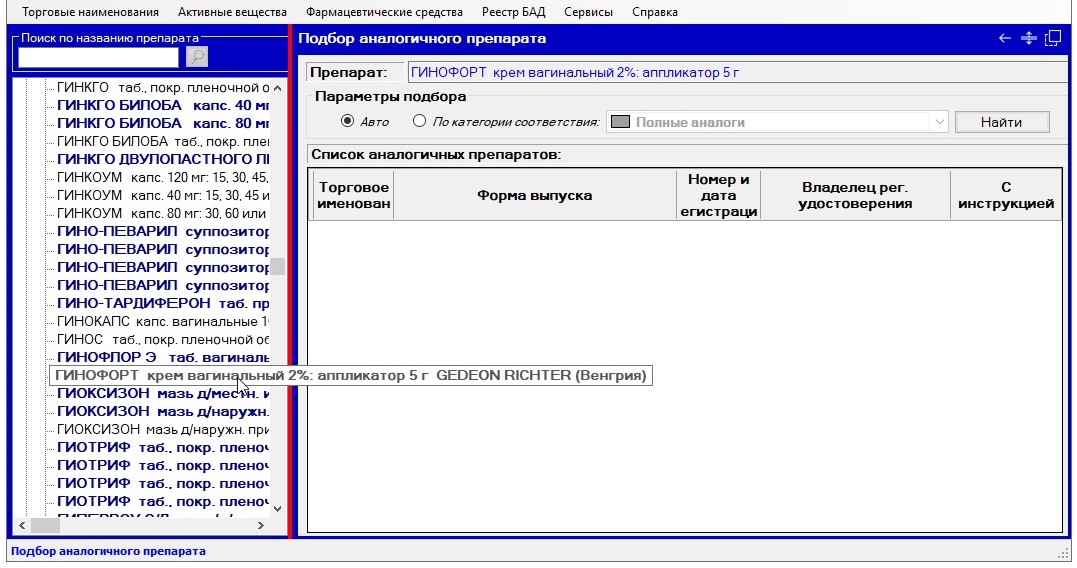Image resolution: width=1077 pixels, height=568 pixels.
Task: Click left arrow of horizontal scrollbar
Action: click(22, 525)
